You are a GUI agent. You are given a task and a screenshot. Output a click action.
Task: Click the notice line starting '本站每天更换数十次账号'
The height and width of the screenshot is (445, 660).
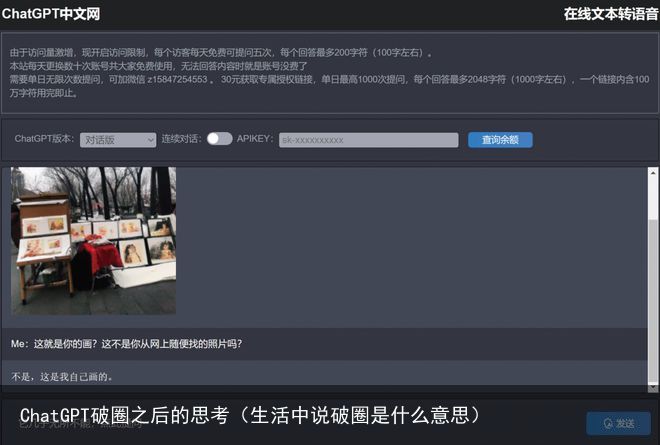(x=158, y=66)
